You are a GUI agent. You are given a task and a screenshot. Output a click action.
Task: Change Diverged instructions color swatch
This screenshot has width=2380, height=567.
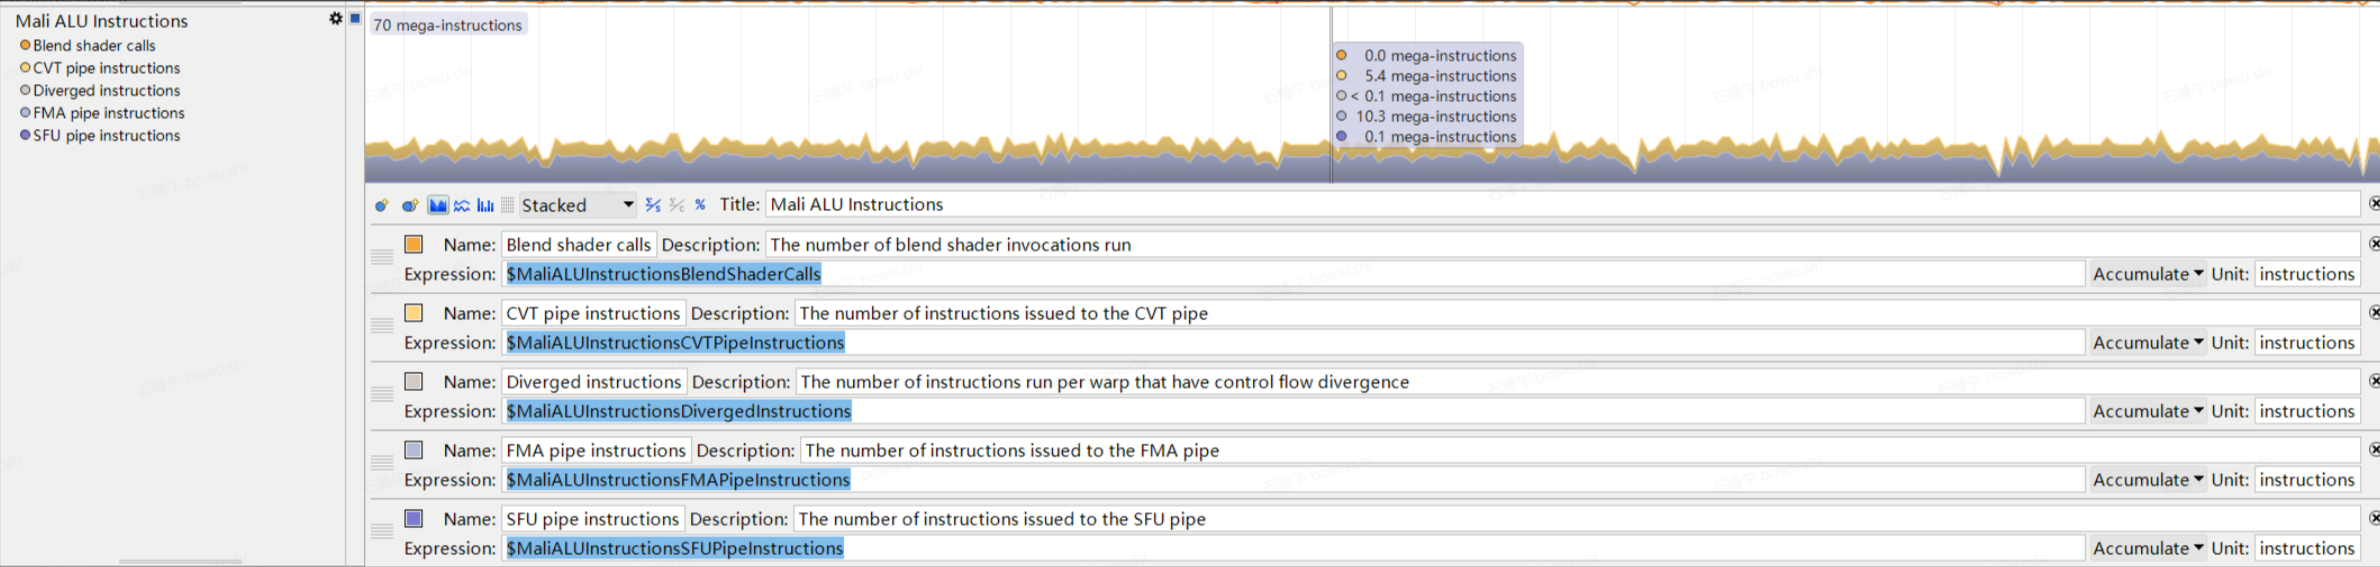pos(414,381)
